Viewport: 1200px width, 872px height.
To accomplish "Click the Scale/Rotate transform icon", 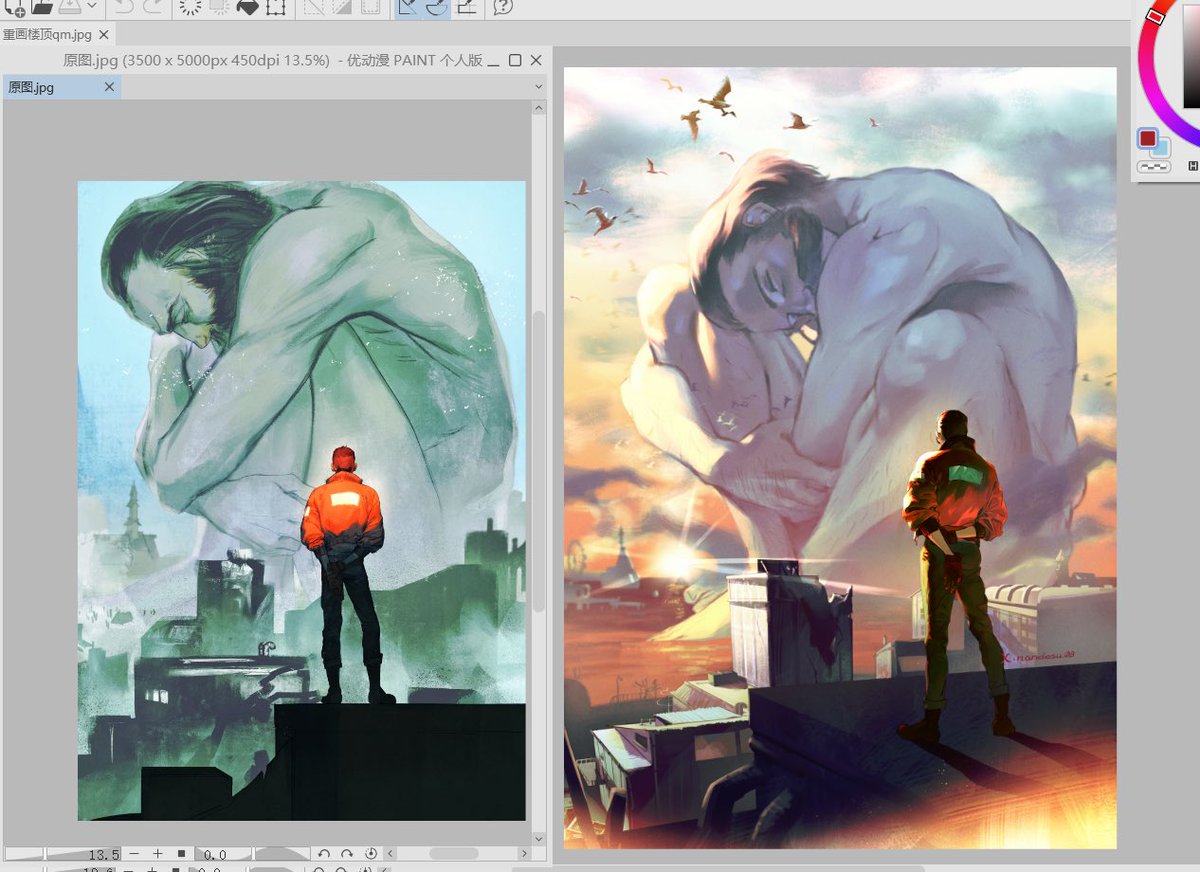I will (275, 6).
